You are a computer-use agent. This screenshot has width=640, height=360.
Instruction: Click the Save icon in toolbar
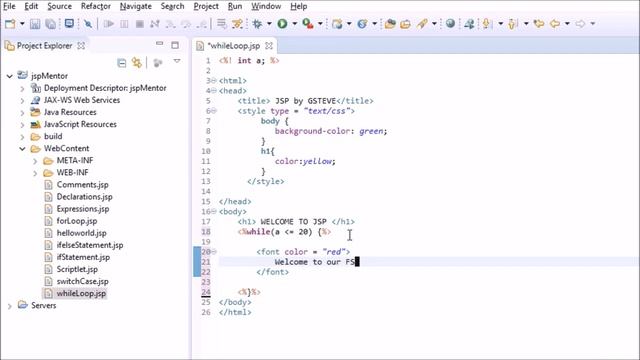[35, 24]
